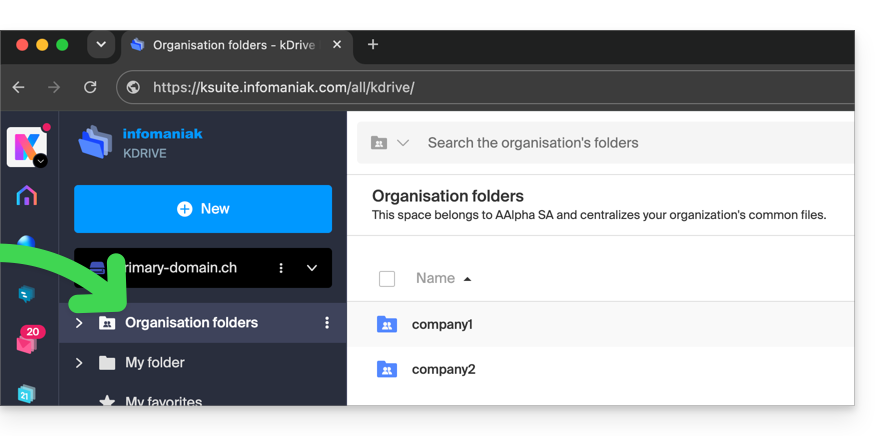885x436 pixels.
Task: Open the company2 folder name
Action: click(444, 369)
